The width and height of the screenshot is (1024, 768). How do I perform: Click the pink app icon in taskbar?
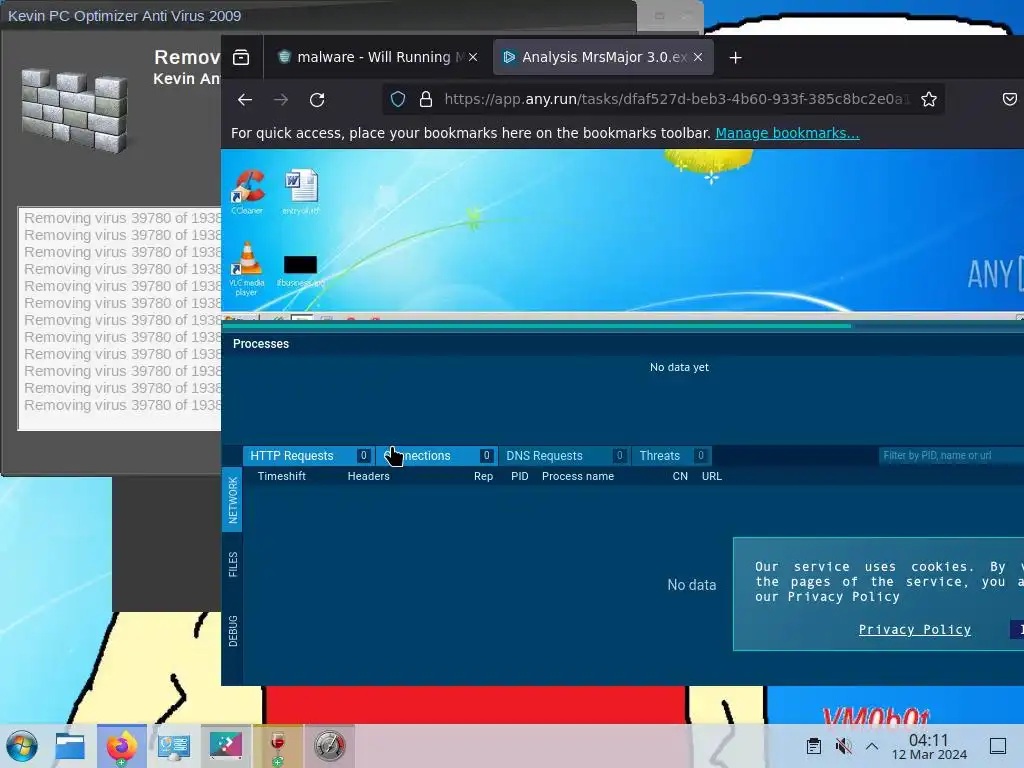pos(225,746)
